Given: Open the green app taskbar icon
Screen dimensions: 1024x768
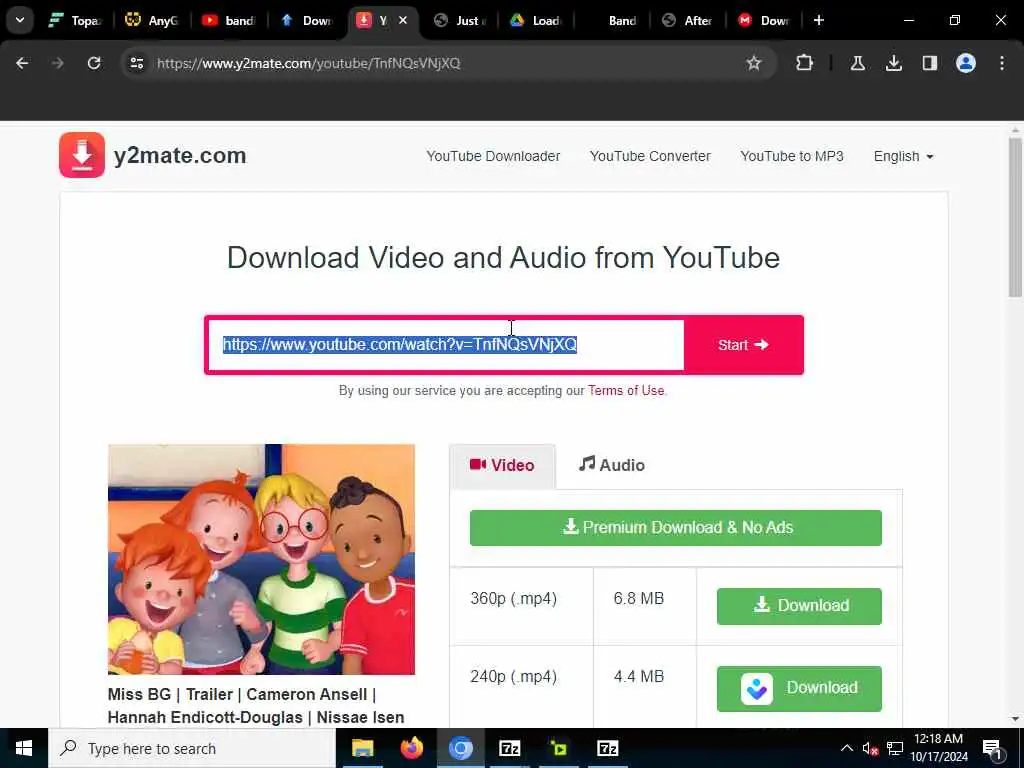Looking at the screenshot, I should point(558,748).
